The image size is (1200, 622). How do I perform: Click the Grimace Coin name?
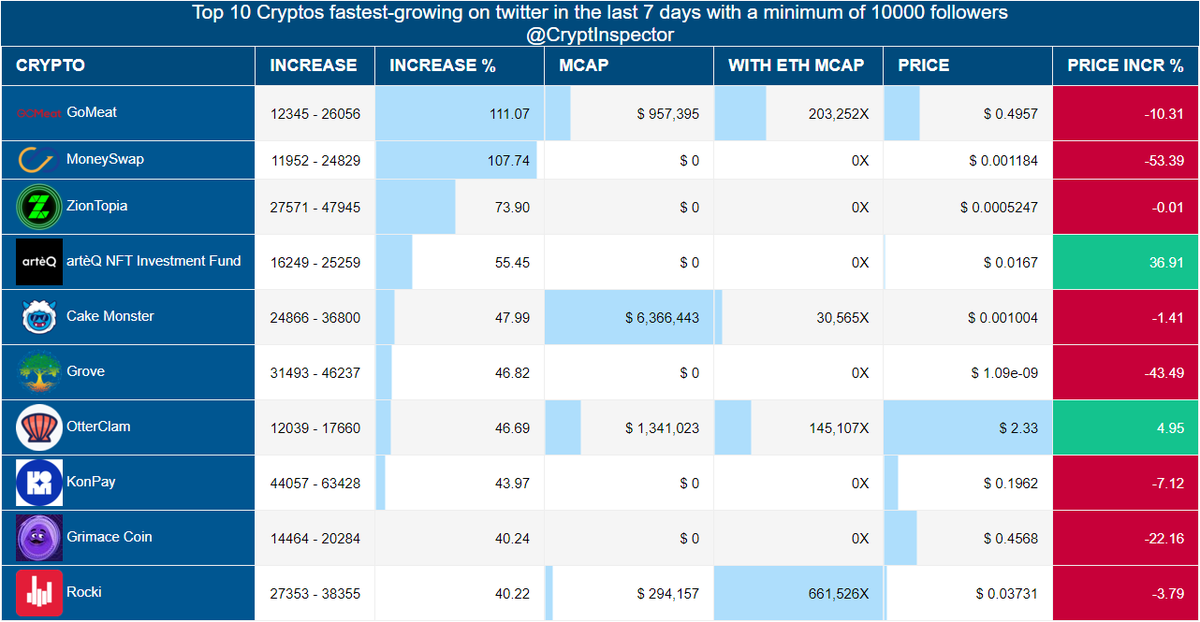click(110, 536)
